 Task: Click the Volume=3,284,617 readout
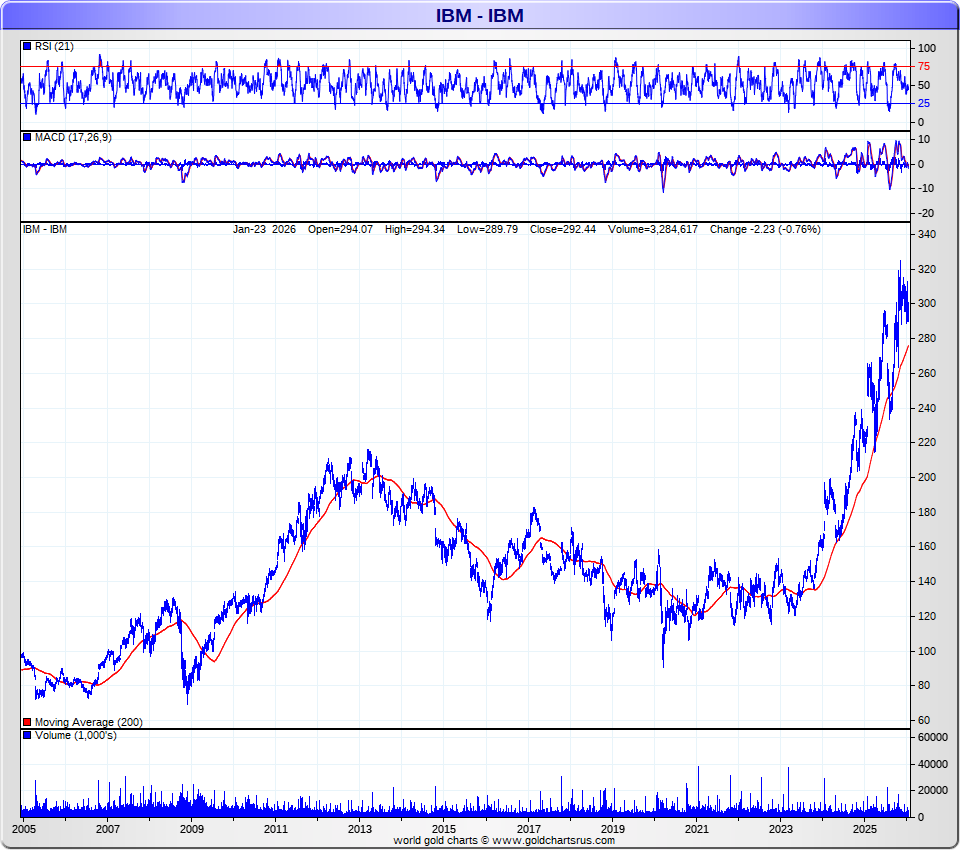pos(653,229)
